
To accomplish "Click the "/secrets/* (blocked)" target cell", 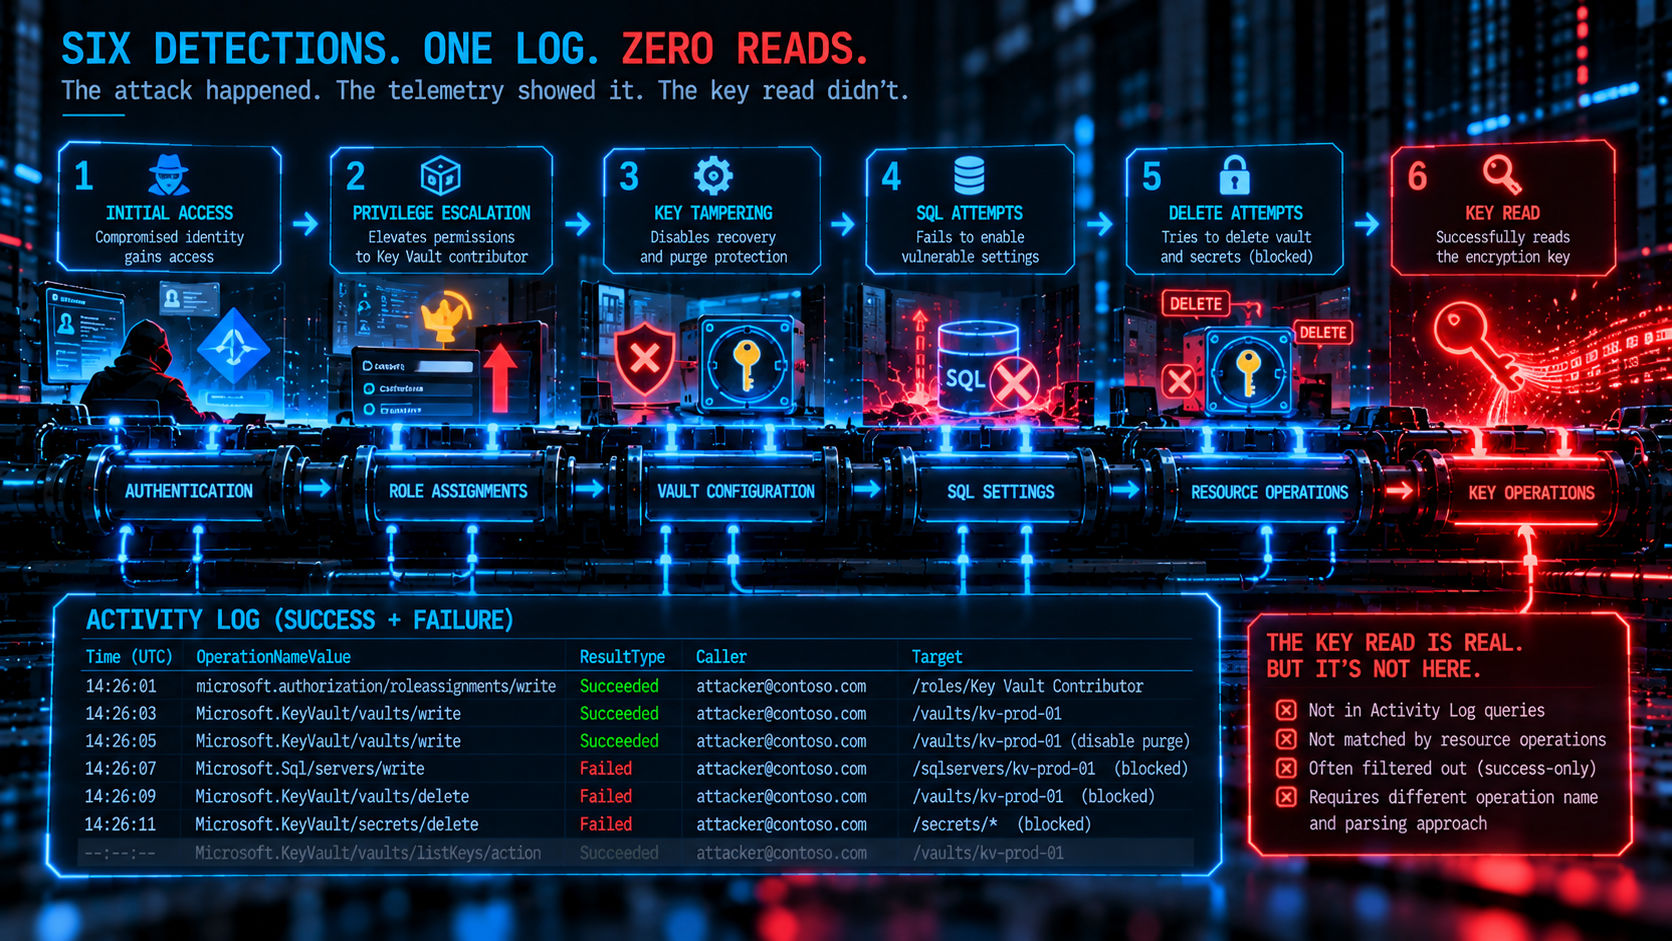I will [x=1001, y=825].
